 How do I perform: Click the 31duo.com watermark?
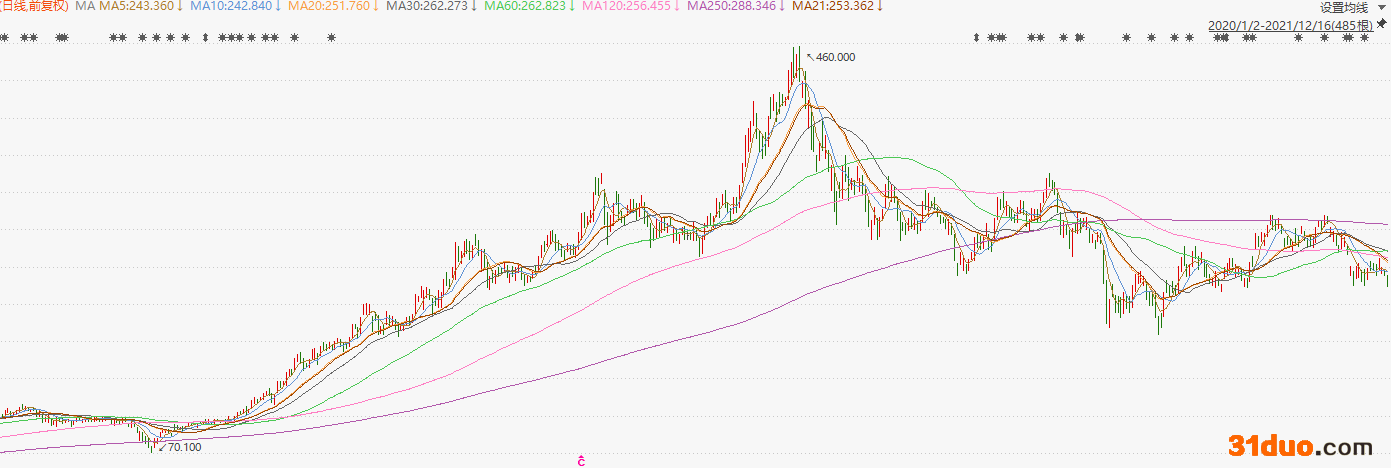click(x=1300, y=446)
